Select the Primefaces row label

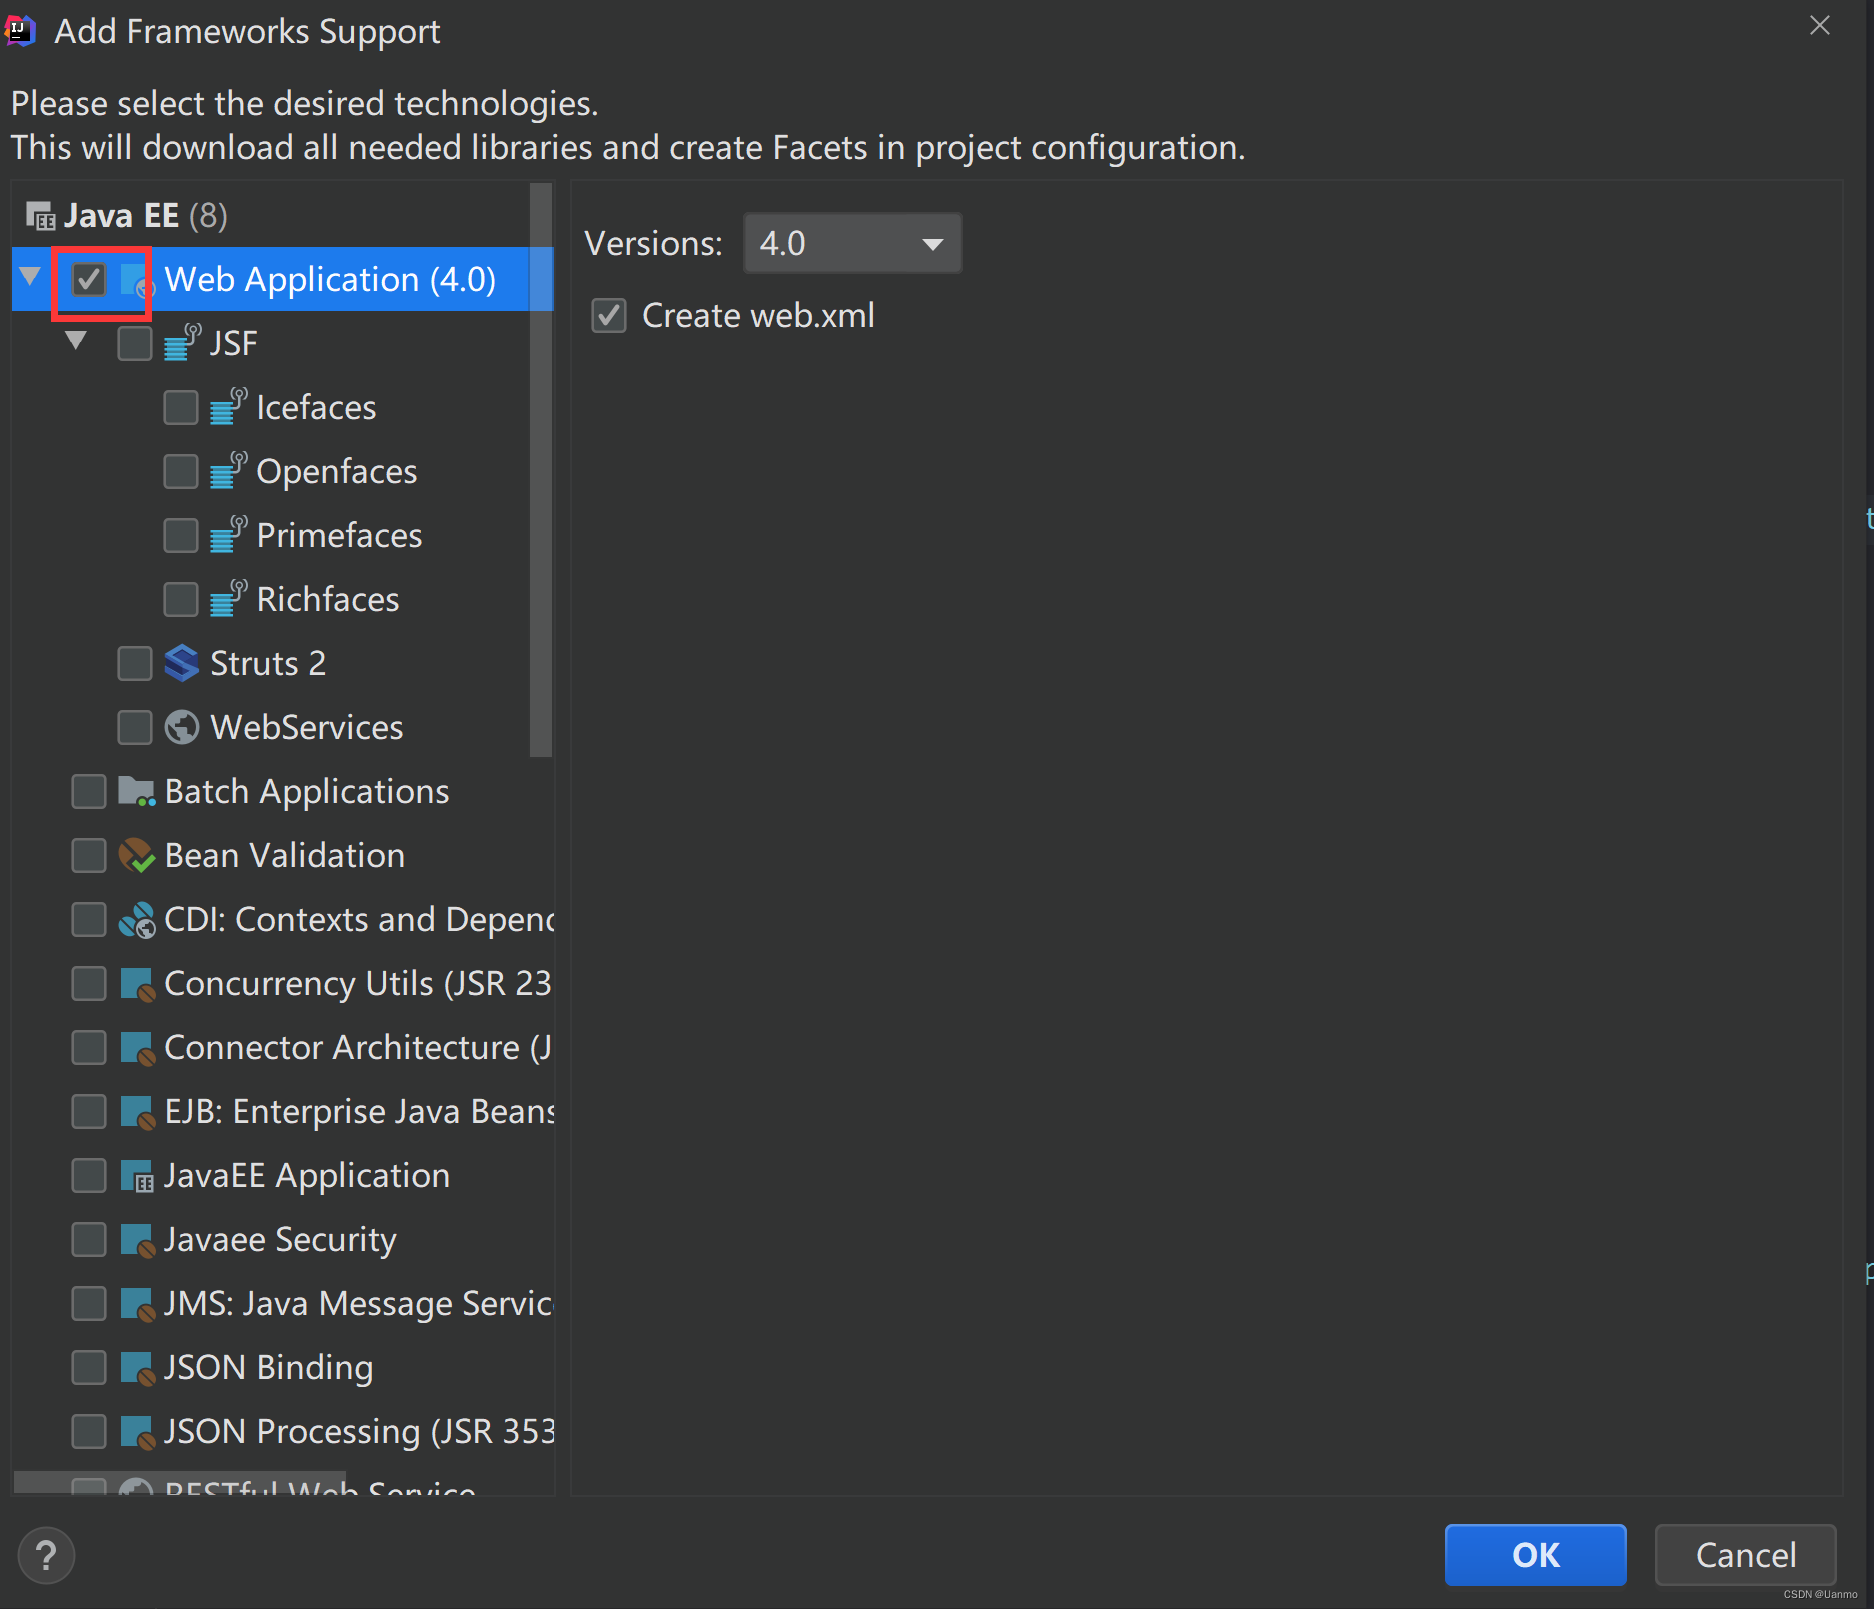339,535
